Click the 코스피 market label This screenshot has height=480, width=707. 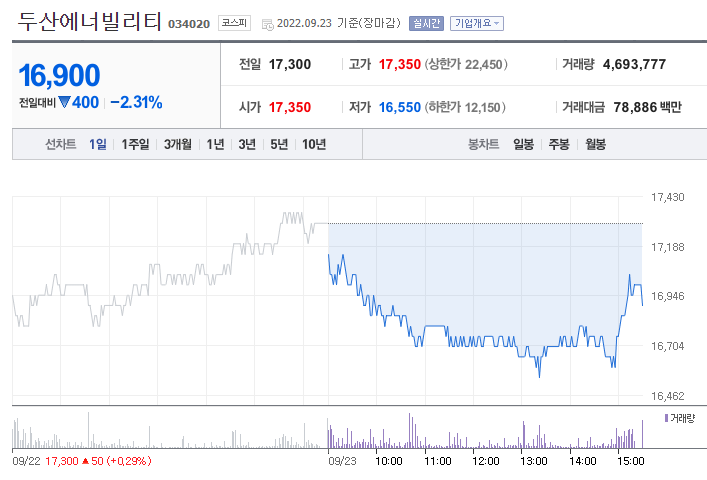coord(234,23)
